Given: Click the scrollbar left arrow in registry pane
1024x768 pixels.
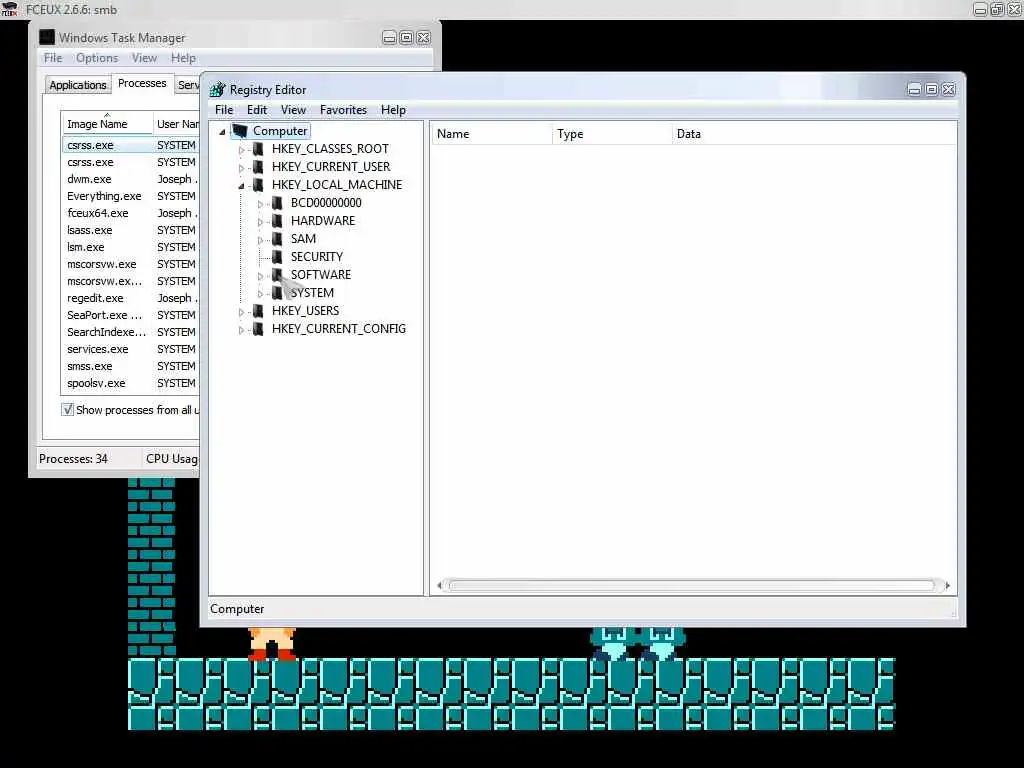Looking at the screenshot, I should point(440,586).
